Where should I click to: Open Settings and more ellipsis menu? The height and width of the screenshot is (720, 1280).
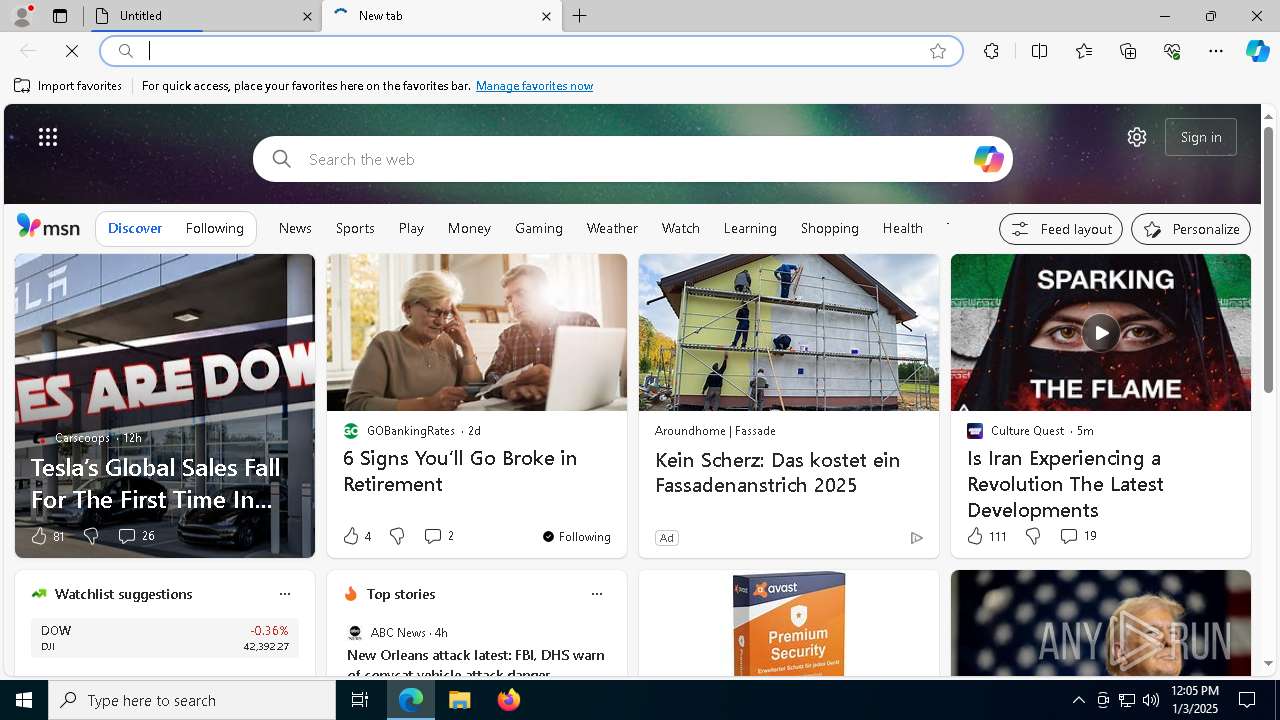click(1216, 51)
